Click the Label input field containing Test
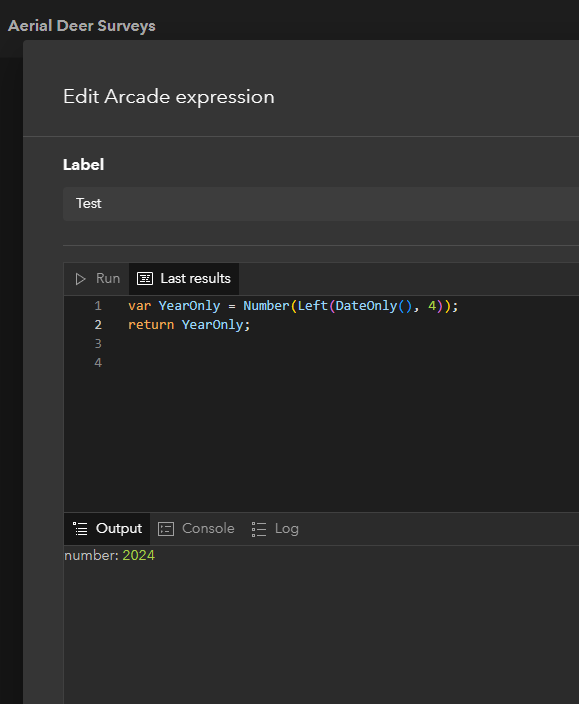The width and height of the screenshot is (579, 704). pyautogui.click(x=321, y=204)
